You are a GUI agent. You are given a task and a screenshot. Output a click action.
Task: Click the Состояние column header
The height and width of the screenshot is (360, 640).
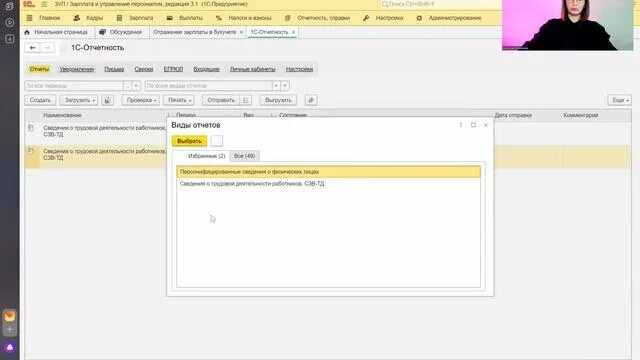point(293,115)
